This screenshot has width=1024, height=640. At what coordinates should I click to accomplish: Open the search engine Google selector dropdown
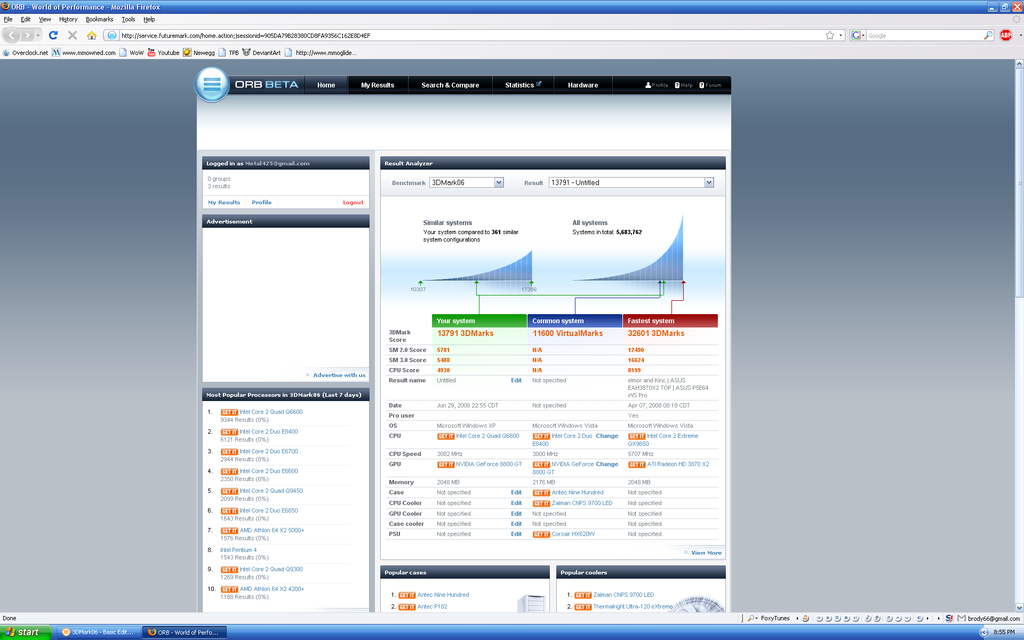click(857, 35)
